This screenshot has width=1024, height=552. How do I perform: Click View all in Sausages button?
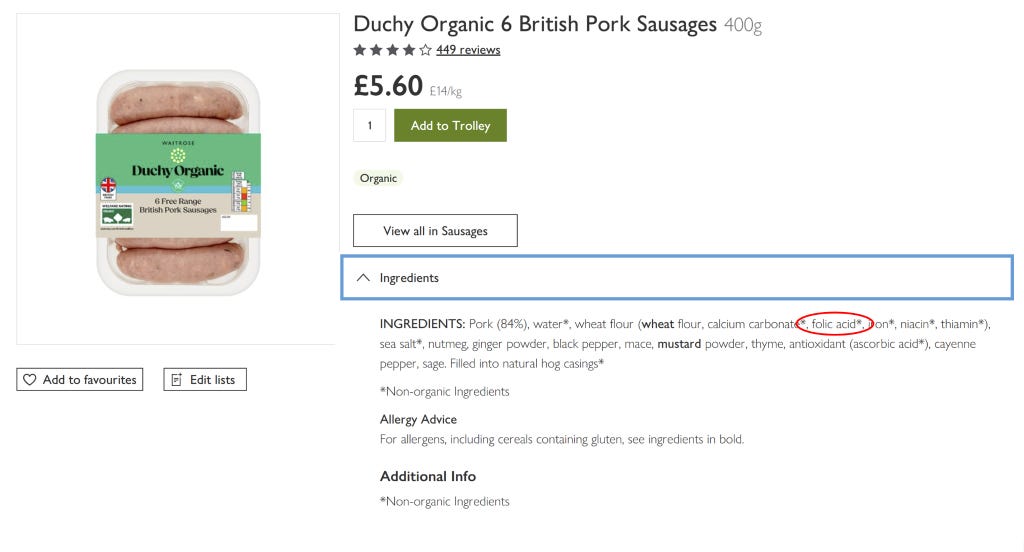click(435, 231)
